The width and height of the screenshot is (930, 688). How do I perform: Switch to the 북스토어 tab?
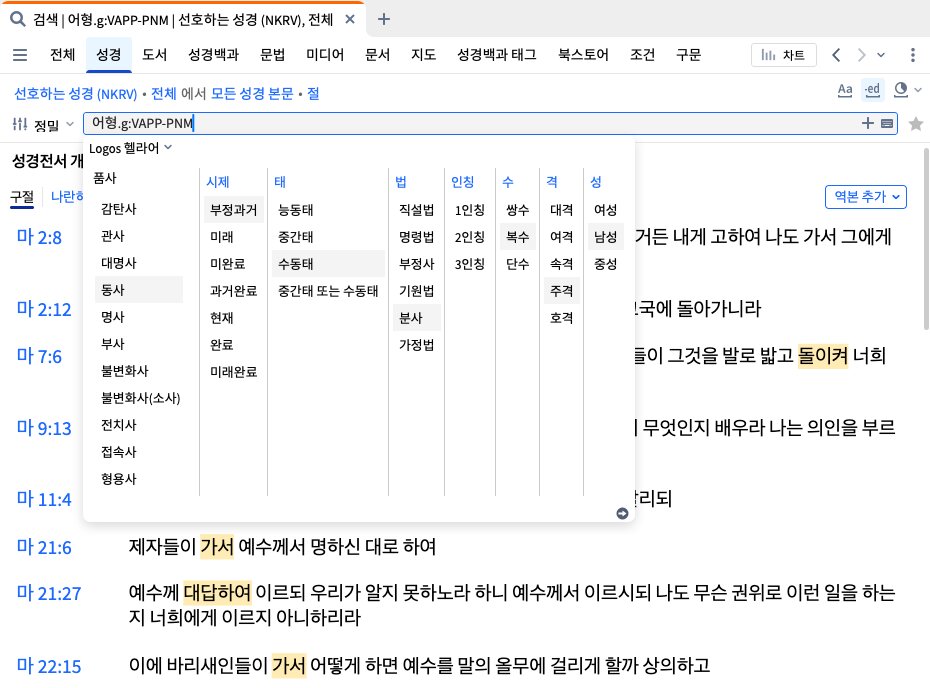pyautogui.click(x=583, y=55)
